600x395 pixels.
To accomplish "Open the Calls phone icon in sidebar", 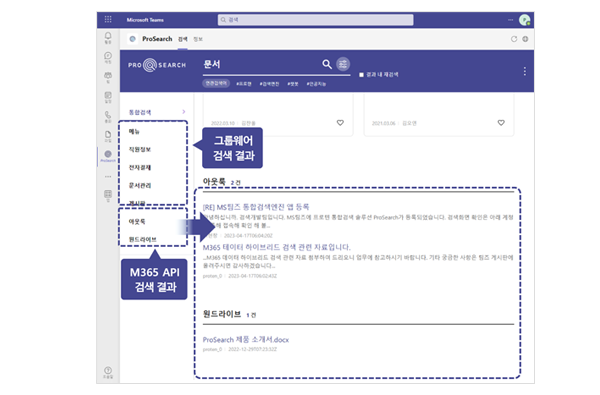I will coord(108,115).
